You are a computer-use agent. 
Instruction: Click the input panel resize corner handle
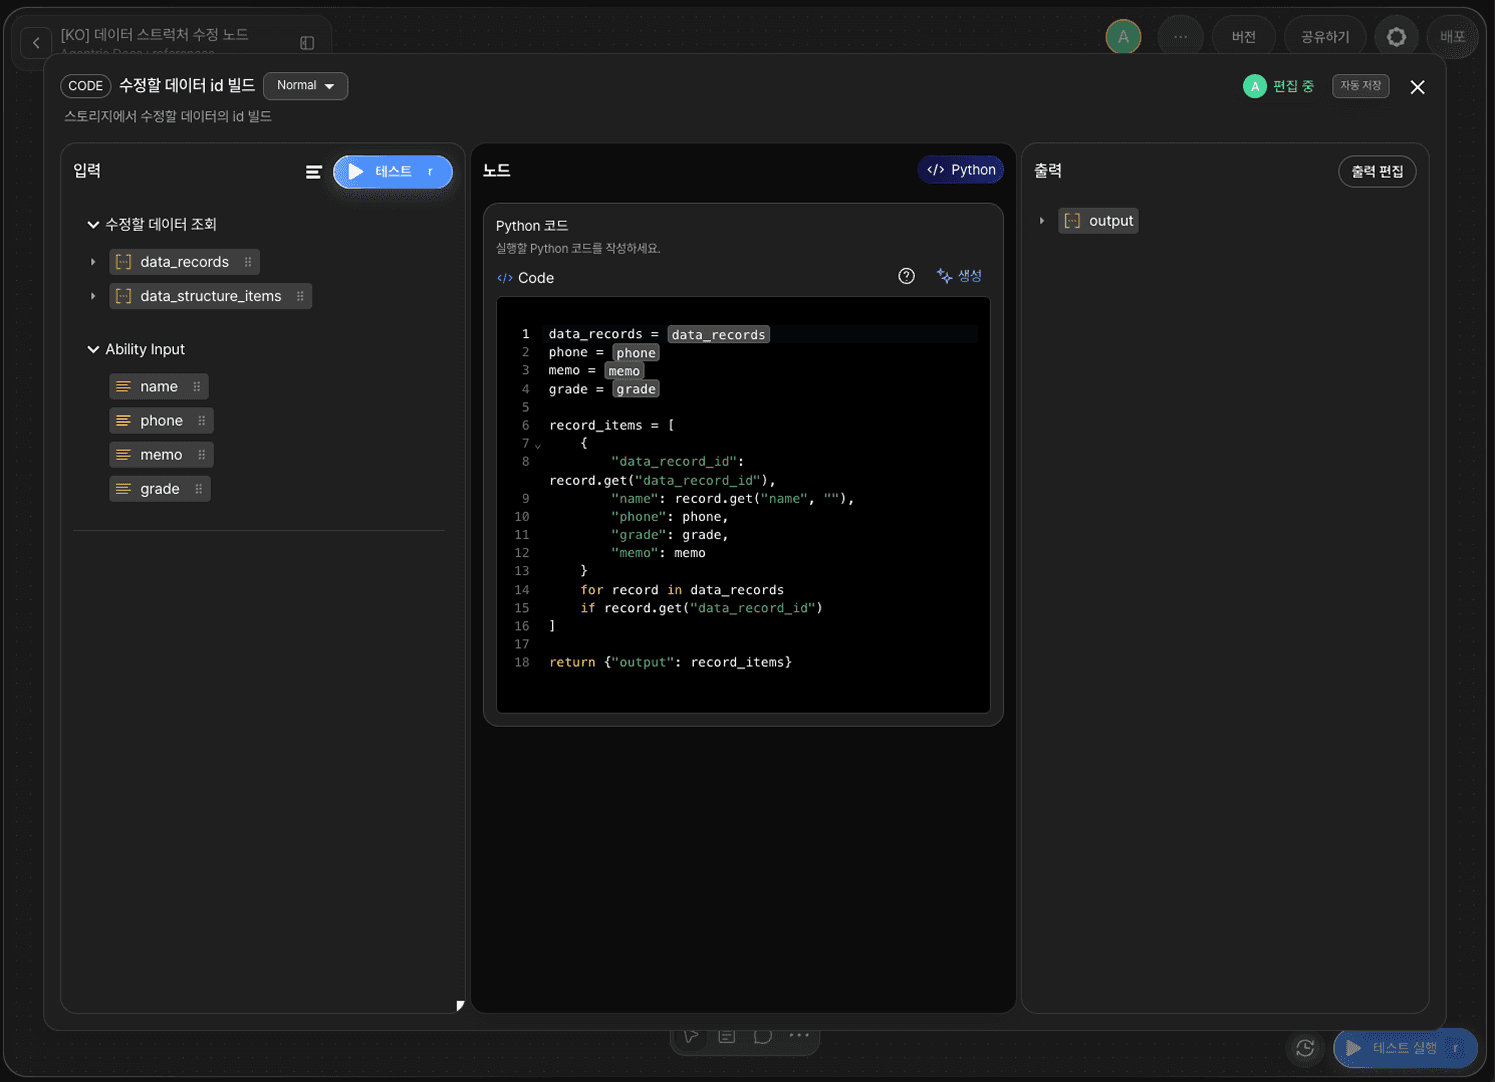click(460, 1006)
